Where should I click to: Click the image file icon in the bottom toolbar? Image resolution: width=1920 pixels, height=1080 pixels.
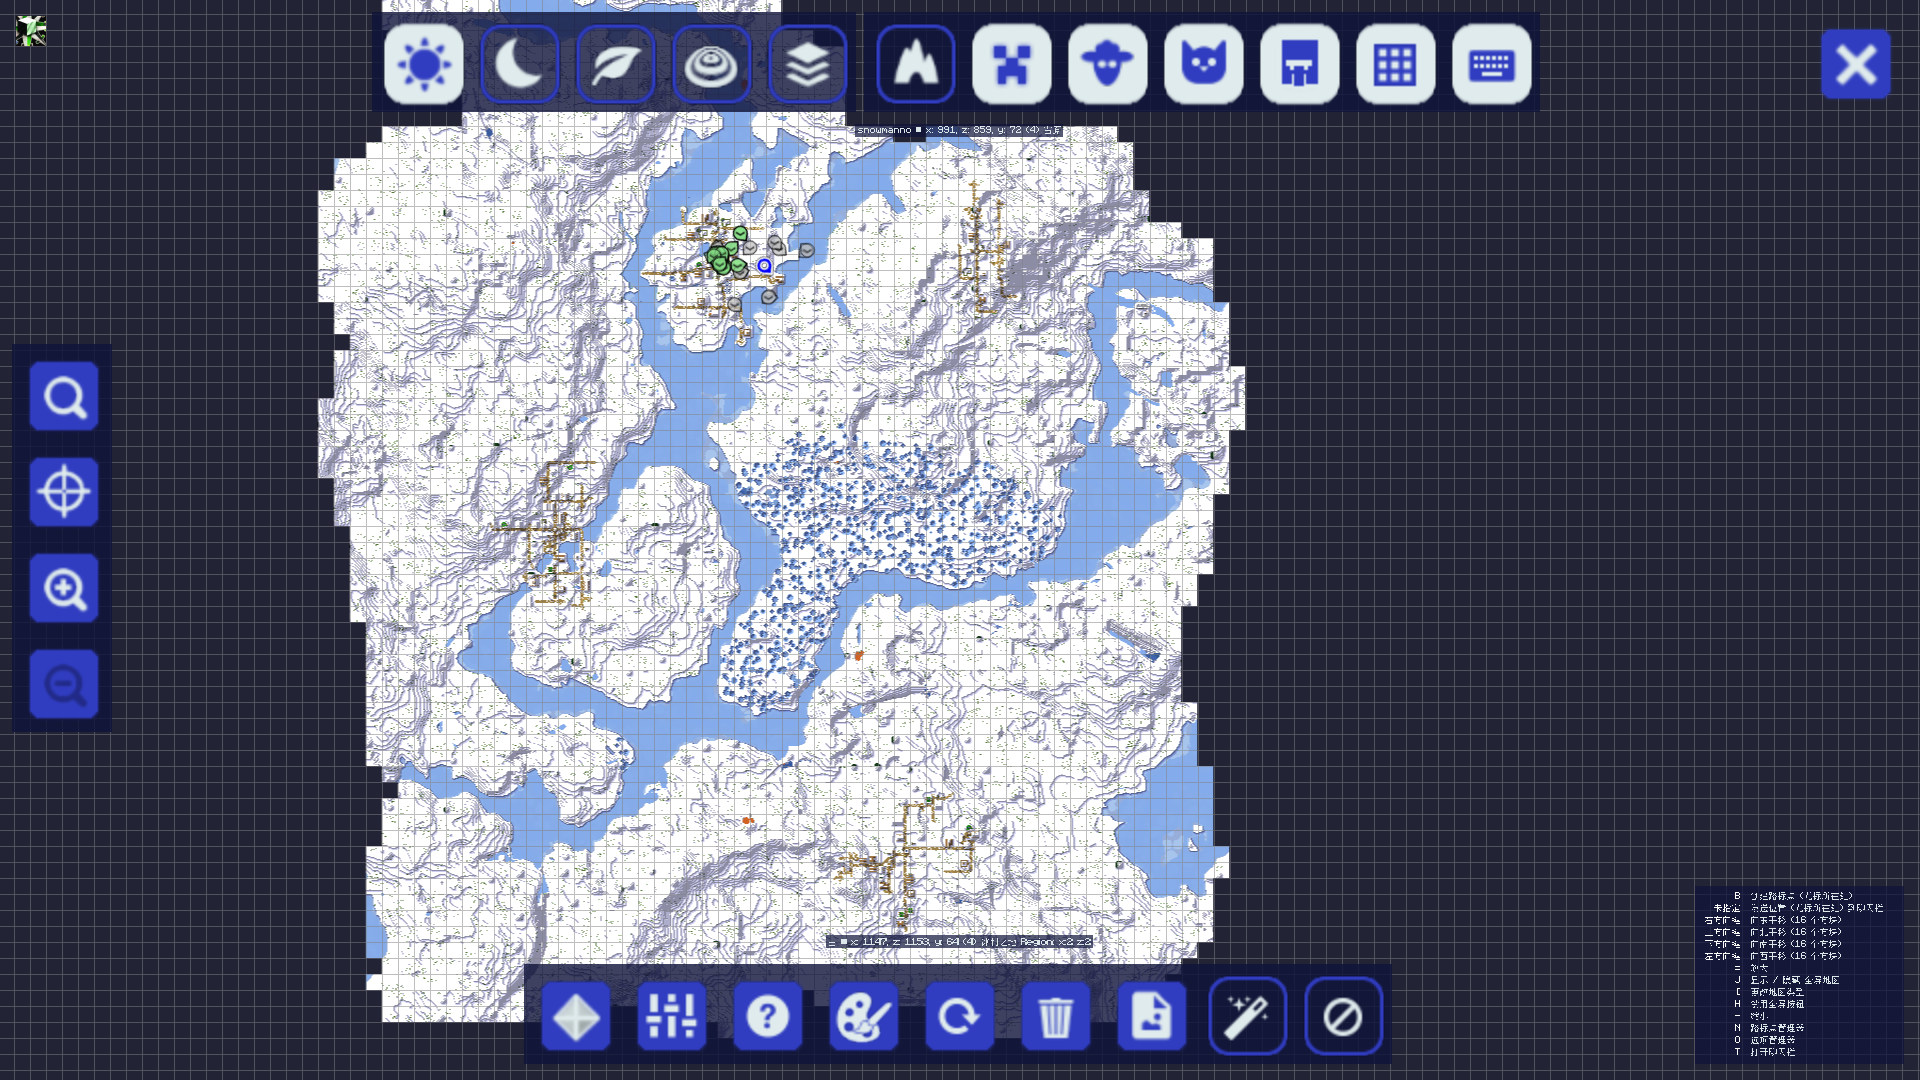pyautogui.click(x=1152, y=1017)
